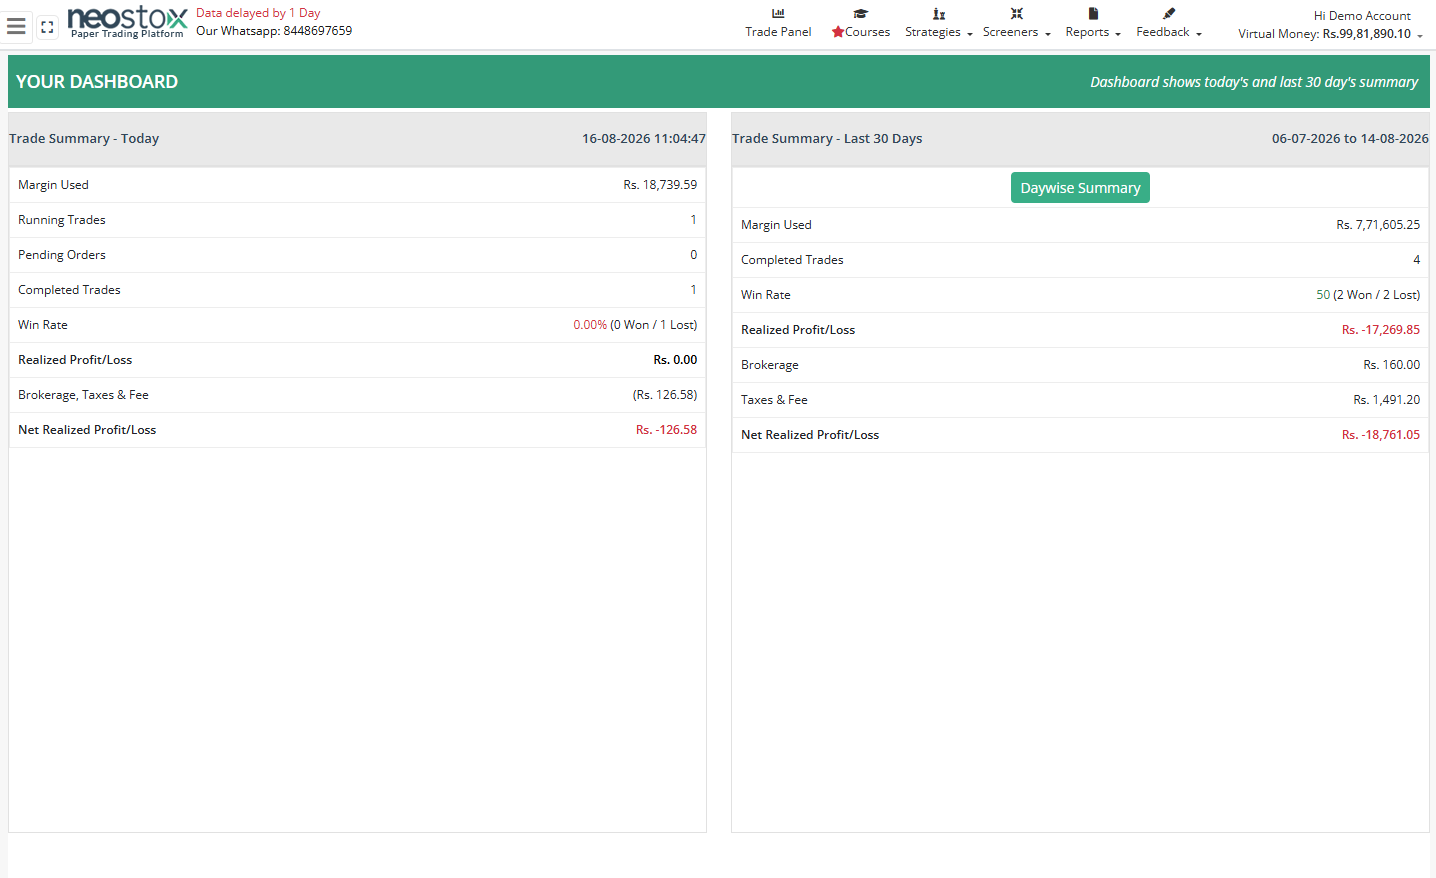Screen dimensions: 1436x878
Task: Click Pending Orders value 0
Action: click(x=693, y=255)
